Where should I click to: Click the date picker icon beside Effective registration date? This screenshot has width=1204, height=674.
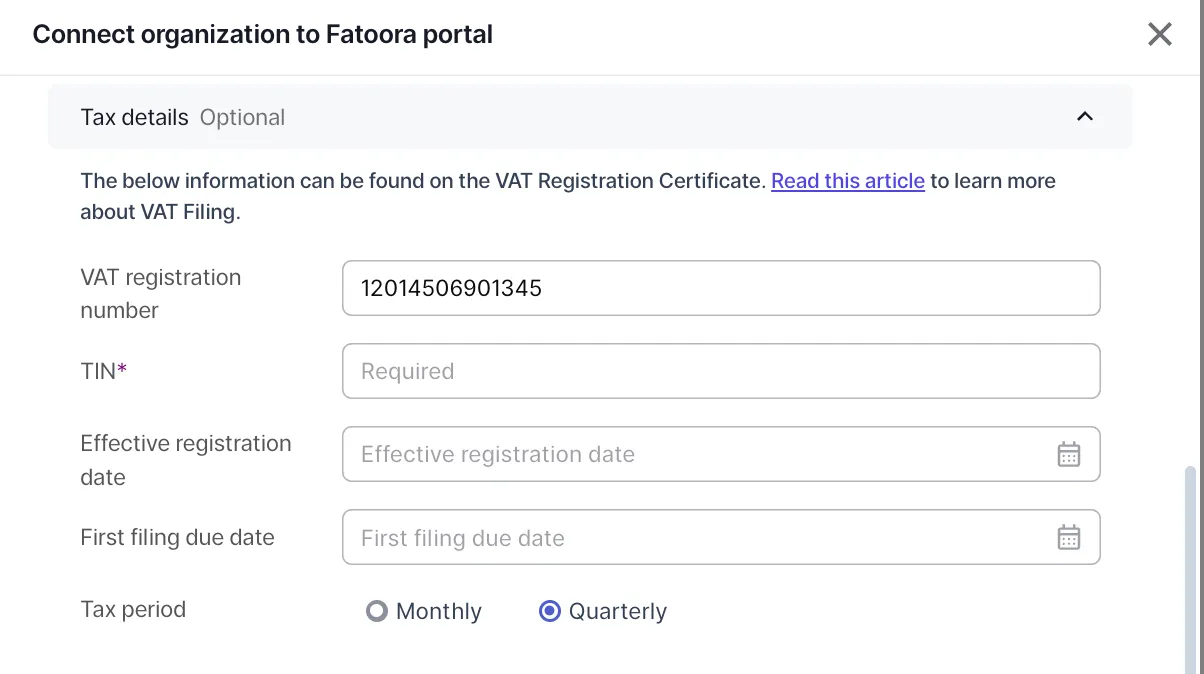tap(1068, 454)
